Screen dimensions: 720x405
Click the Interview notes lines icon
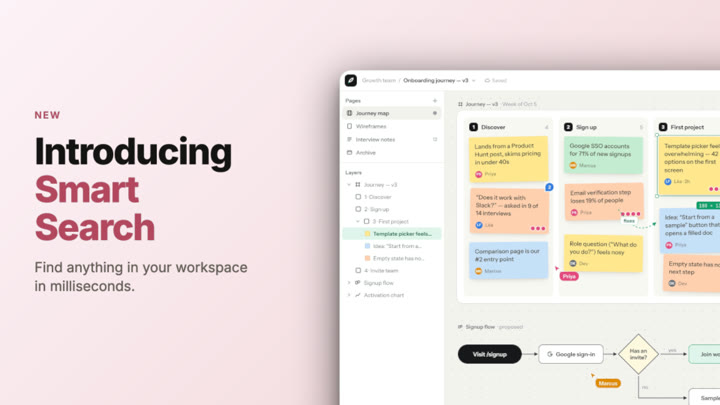pyautogui.click(x=349, y=140)
